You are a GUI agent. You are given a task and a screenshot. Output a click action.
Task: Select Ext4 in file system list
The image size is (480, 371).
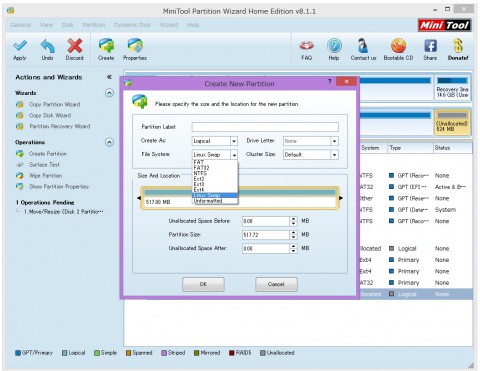click(x=215, y=190)
